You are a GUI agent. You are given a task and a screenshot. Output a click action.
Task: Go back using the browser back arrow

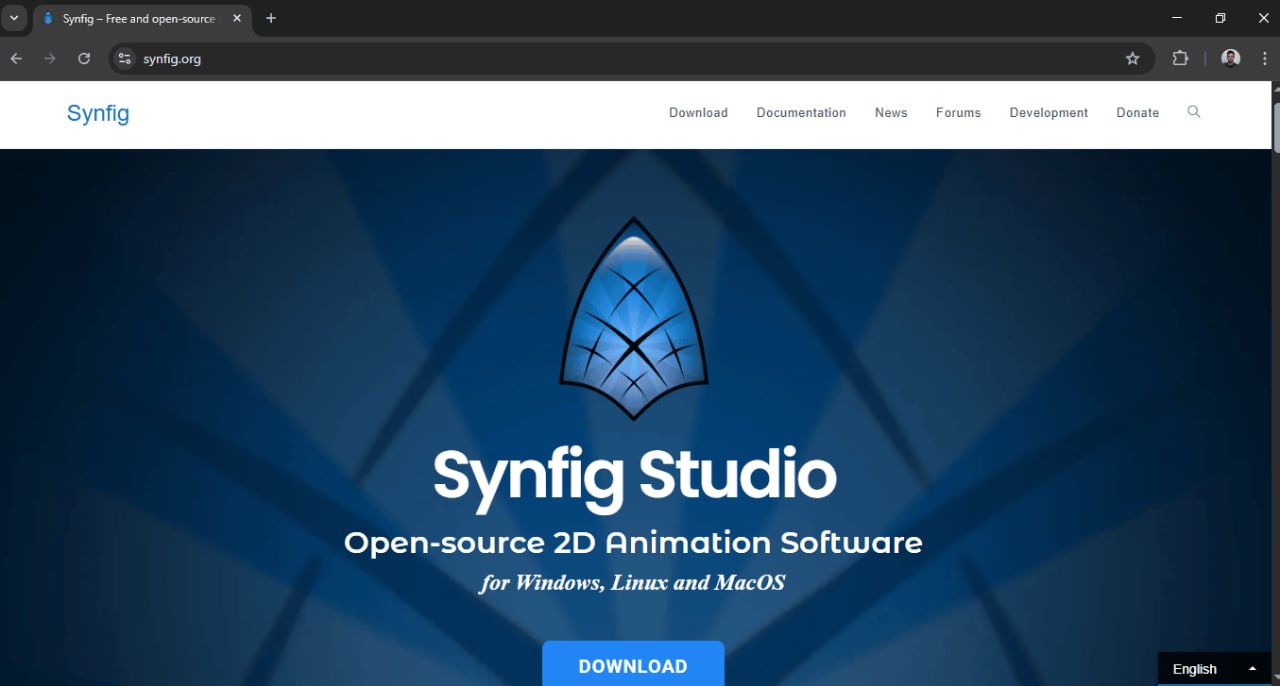point(16,58)
